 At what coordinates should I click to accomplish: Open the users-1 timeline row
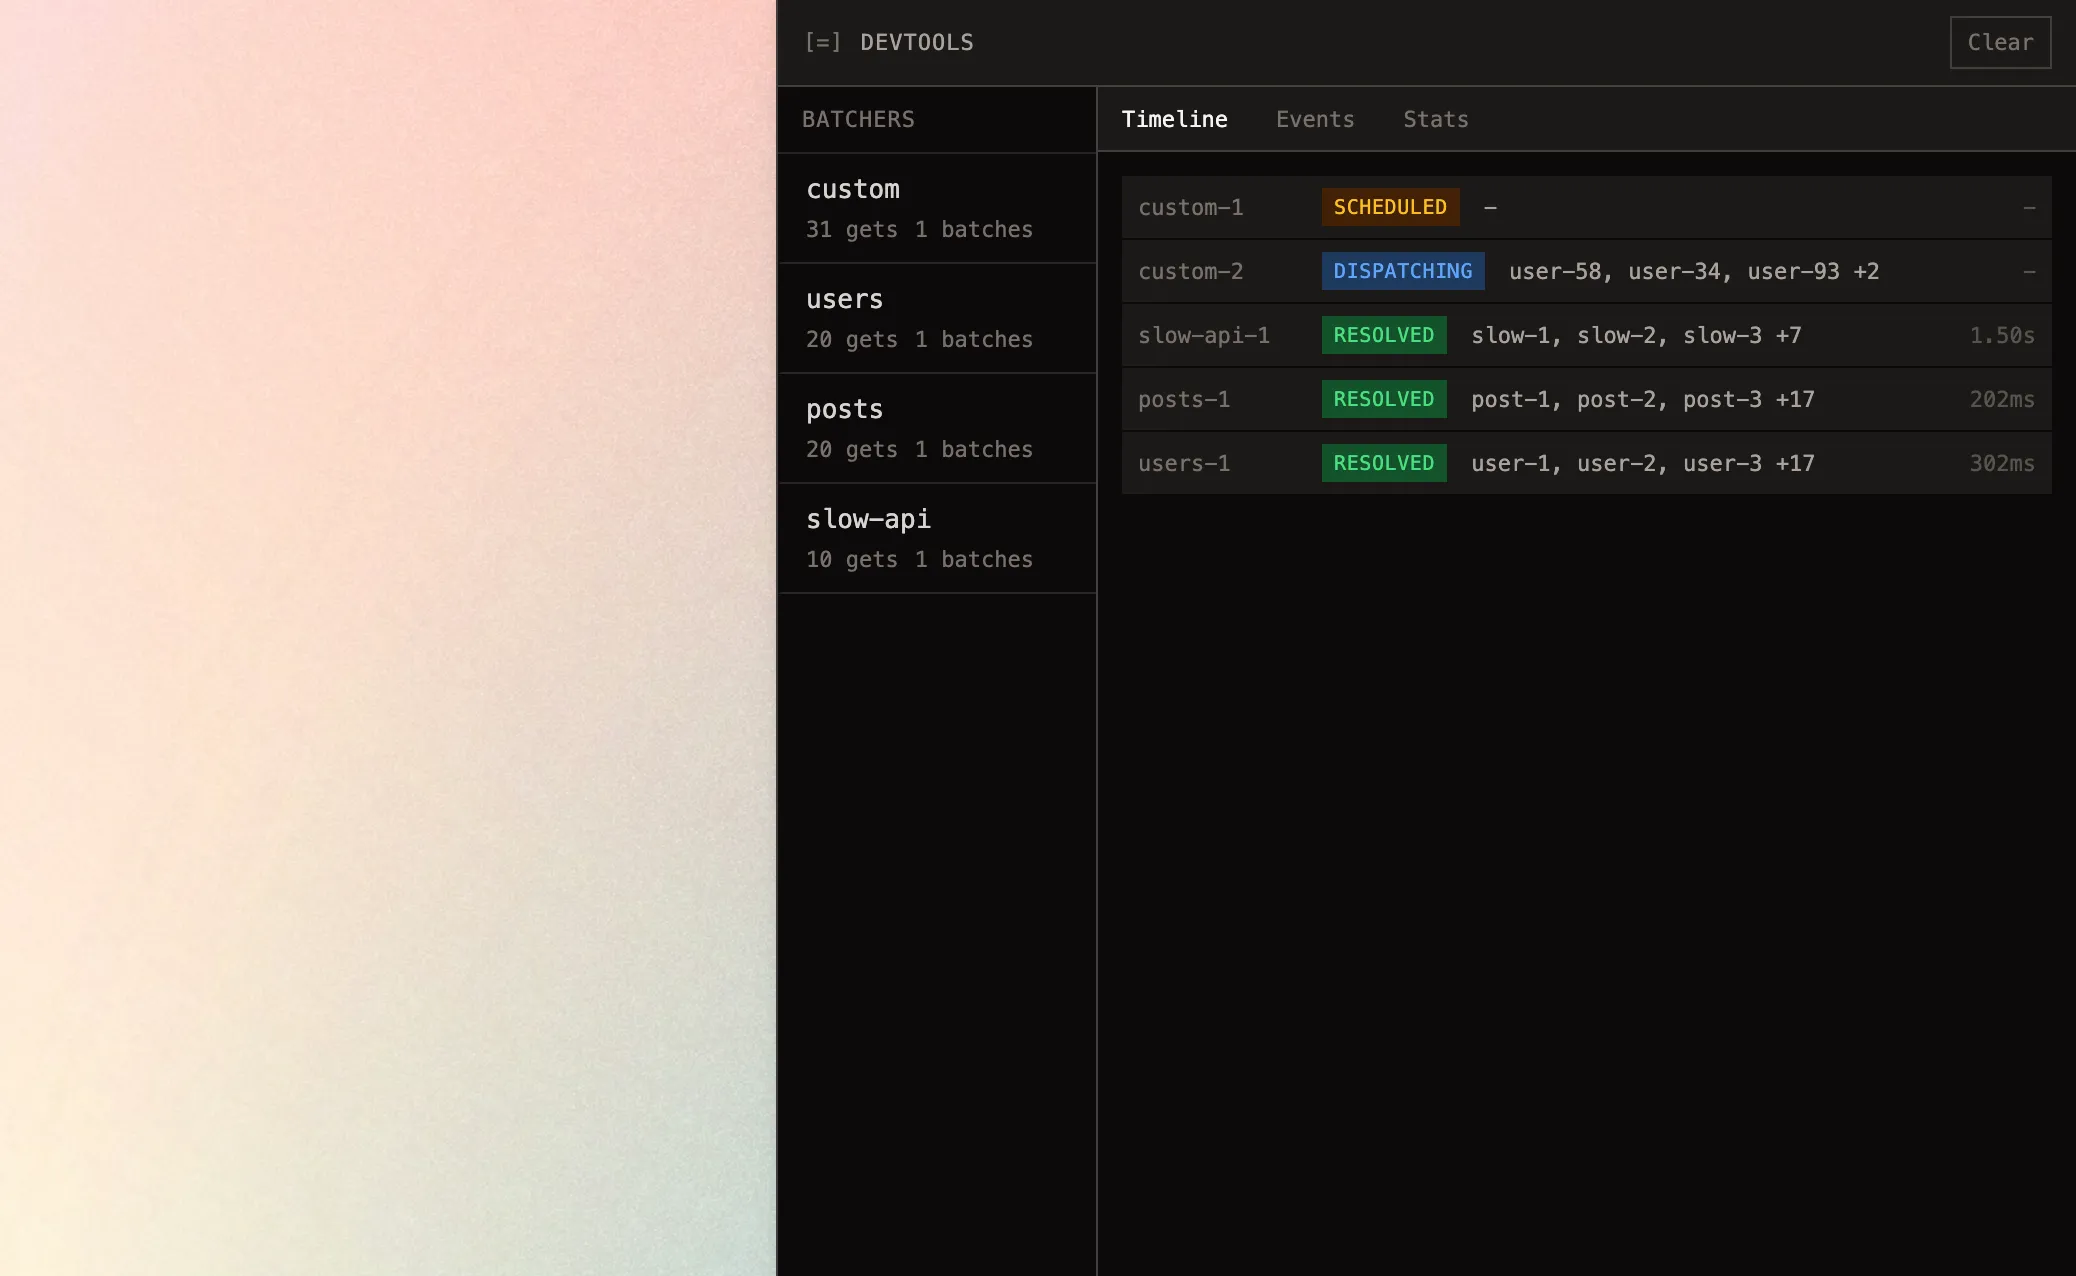[1586, 463]
